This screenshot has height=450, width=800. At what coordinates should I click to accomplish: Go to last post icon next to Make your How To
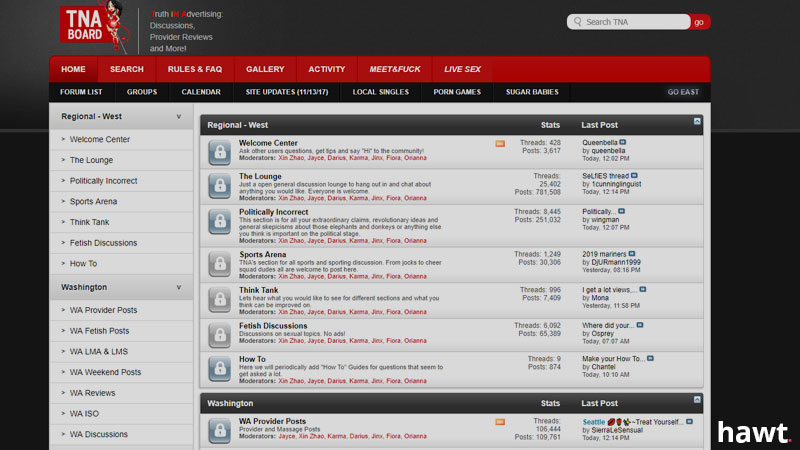[x=651, y=359]
